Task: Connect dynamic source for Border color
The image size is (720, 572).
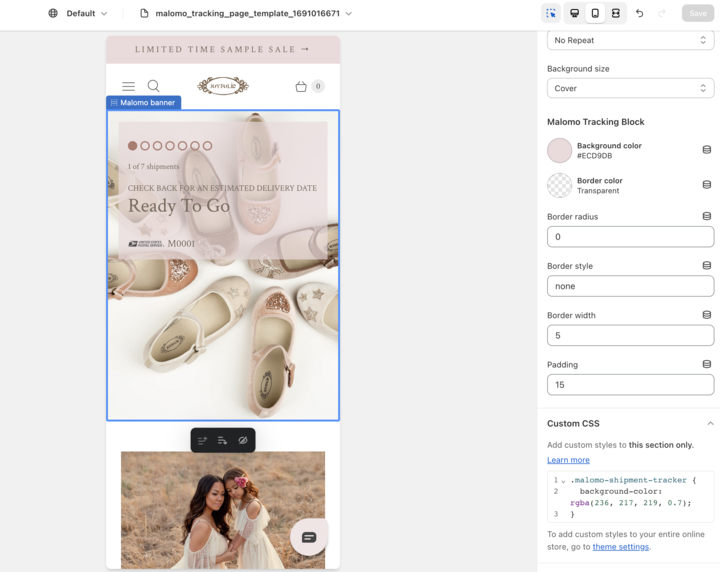Action: pyautogui.click(x=707, y=185)
